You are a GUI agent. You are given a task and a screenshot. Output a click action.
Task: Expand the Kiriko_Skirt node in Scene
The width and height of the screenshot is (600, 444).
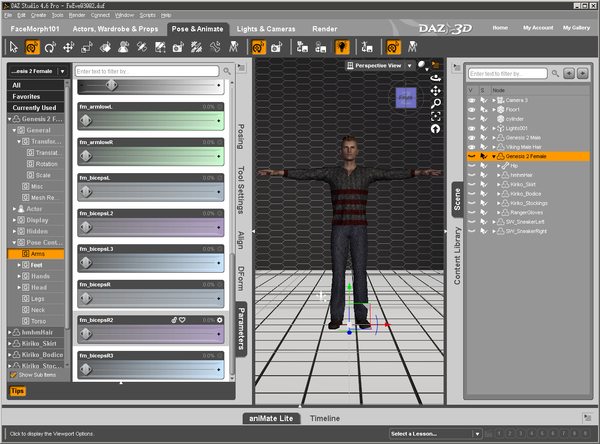500,184
